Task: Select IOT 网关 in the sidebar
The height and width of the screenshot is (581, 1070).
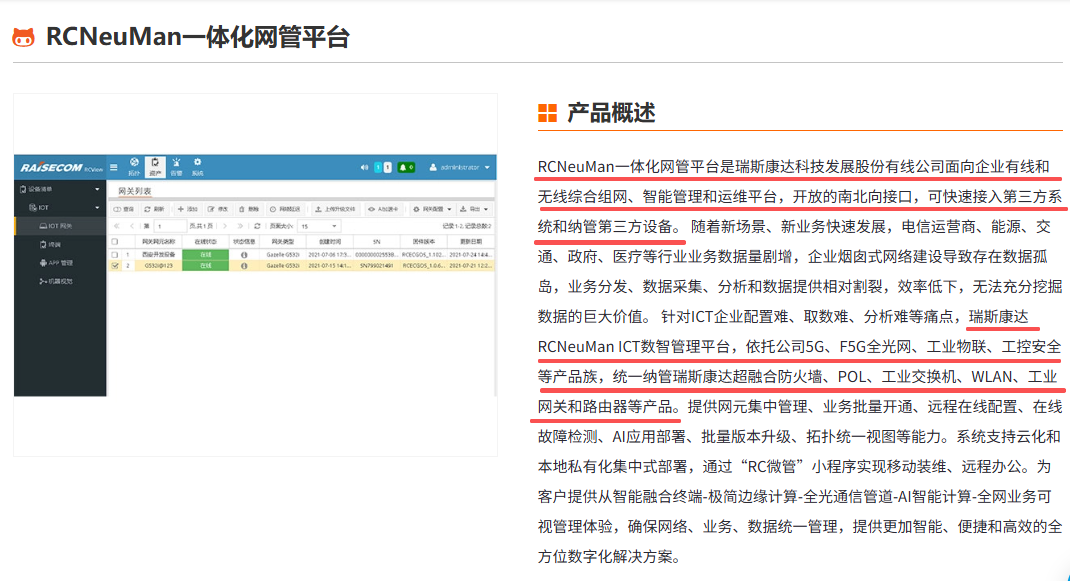Action: click(x=60, y=226)
